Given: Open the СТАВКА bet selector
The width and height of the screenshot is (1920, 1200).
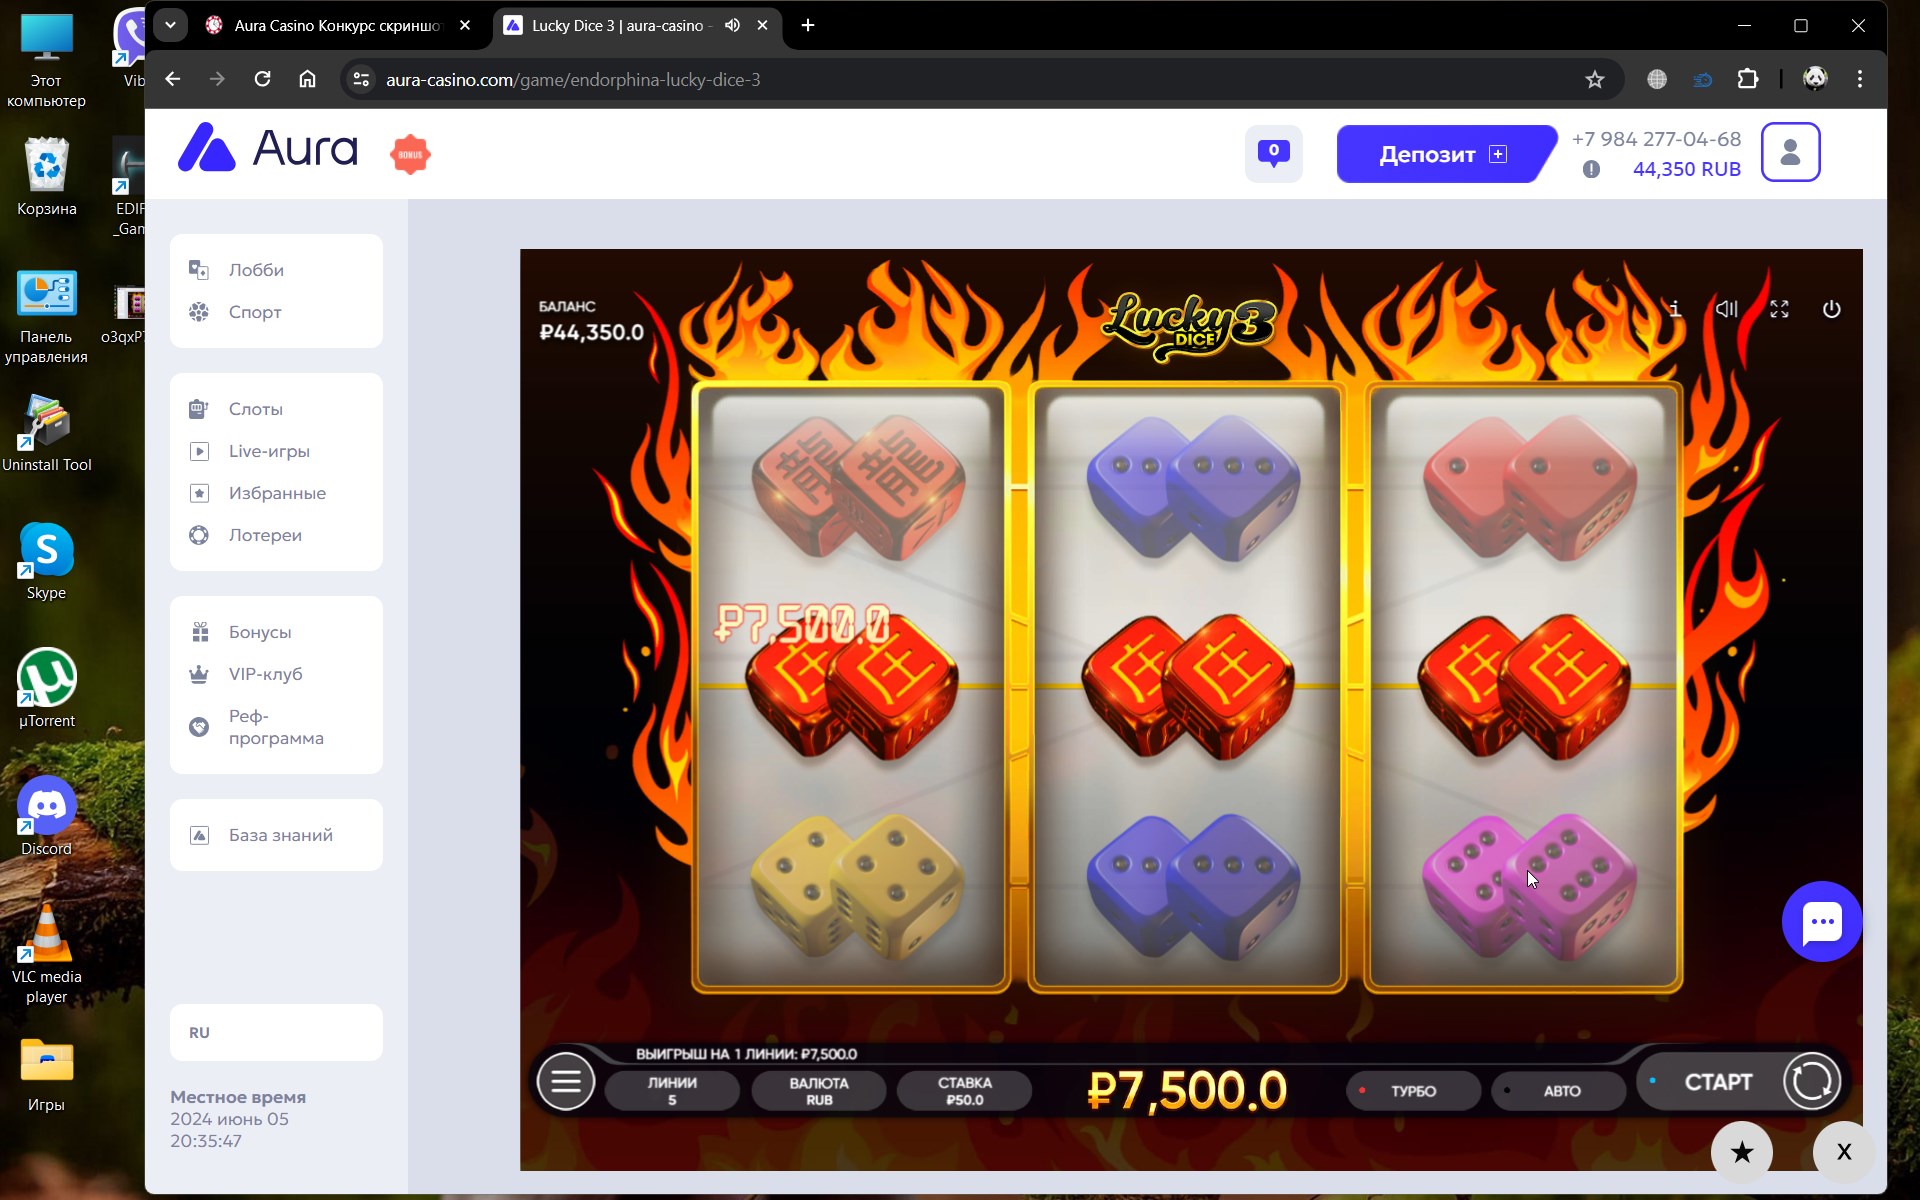Looking at the screenshot, I should 964,1090.
